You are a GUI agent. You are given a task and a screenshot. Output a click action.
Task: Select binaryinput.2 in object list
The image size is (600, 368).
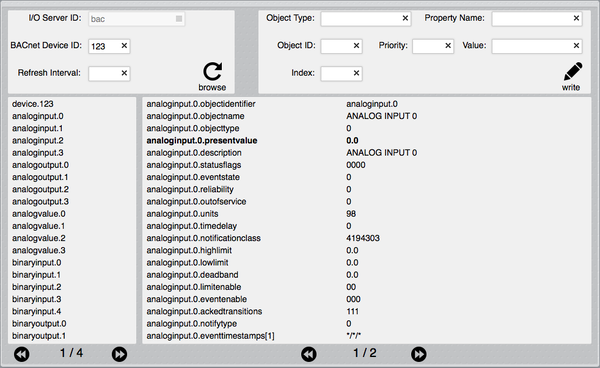pyautogui.click(x=36, y=287)
